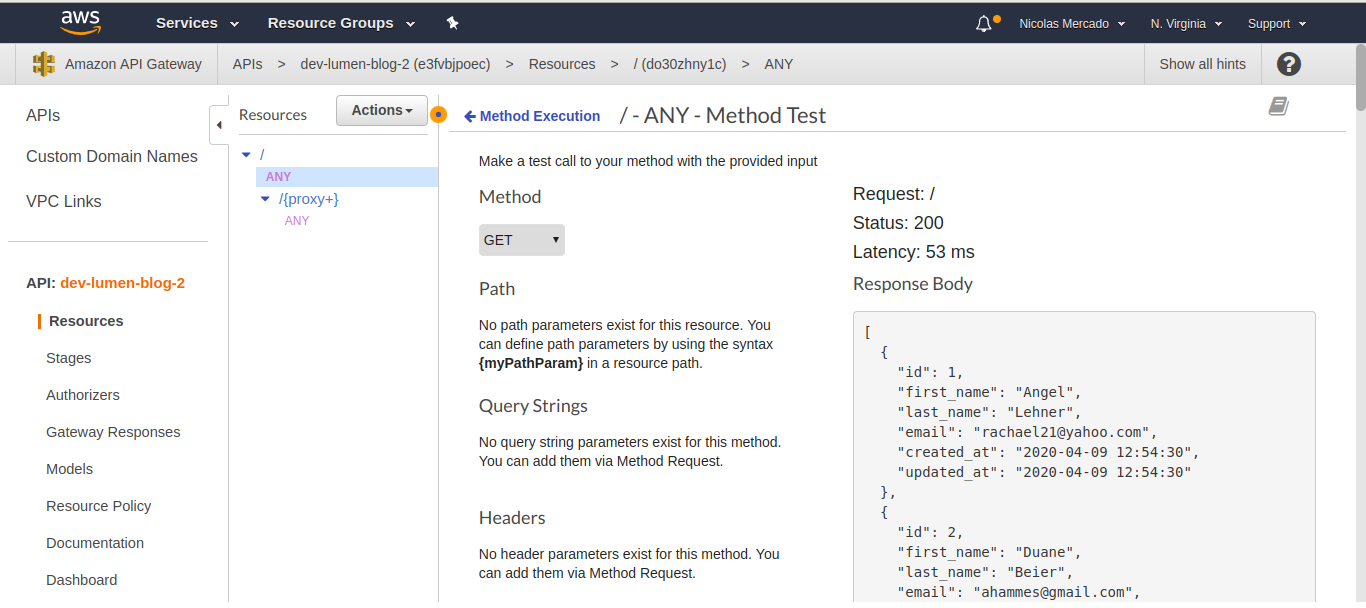
Task: Go back via Method Execution link
Action: pyautogui.click(x=532, y=116)
